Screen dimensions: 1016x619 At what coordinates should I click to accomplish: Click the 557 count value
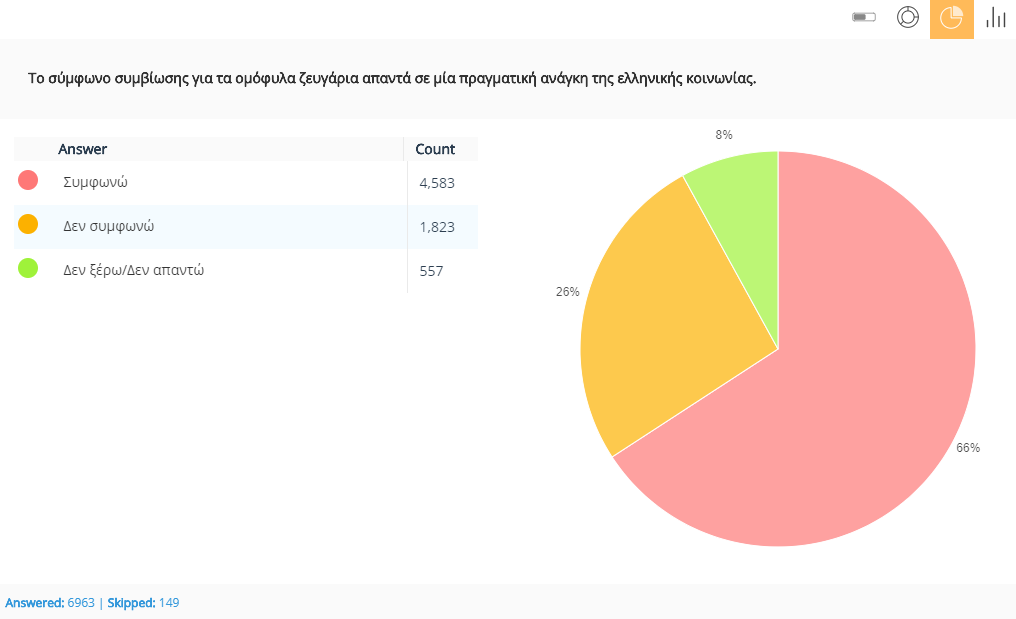(x=431, y=271)
